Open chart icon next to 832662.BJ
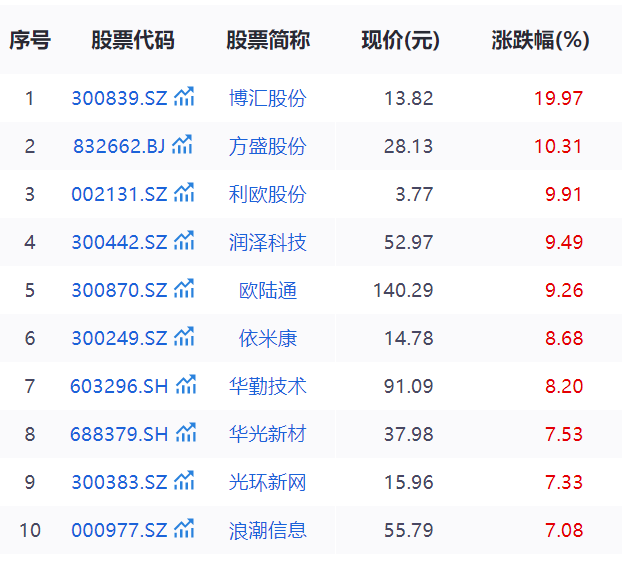This screenshot has height=563, width=622. (x=182, y=144)
